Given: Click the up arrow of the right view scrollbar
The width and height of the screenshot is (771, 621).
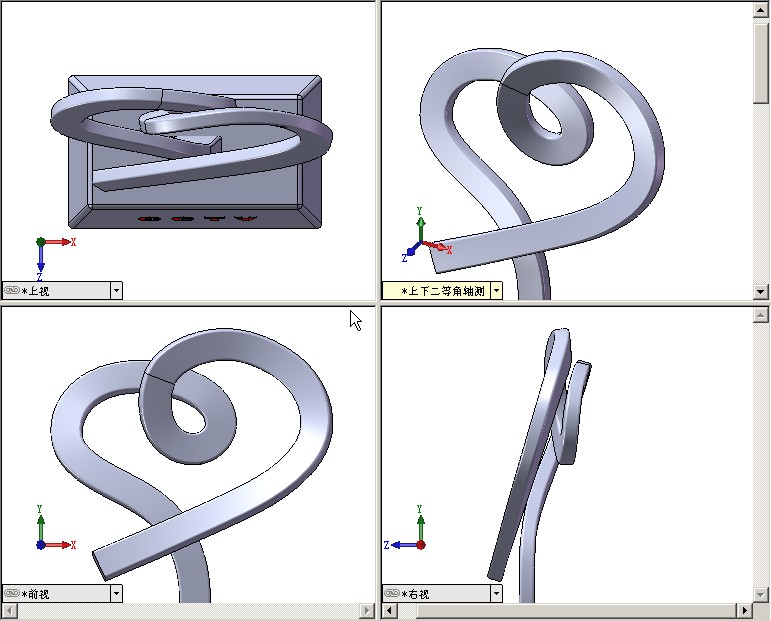Looking at the screenshot, I should (761, 315).
